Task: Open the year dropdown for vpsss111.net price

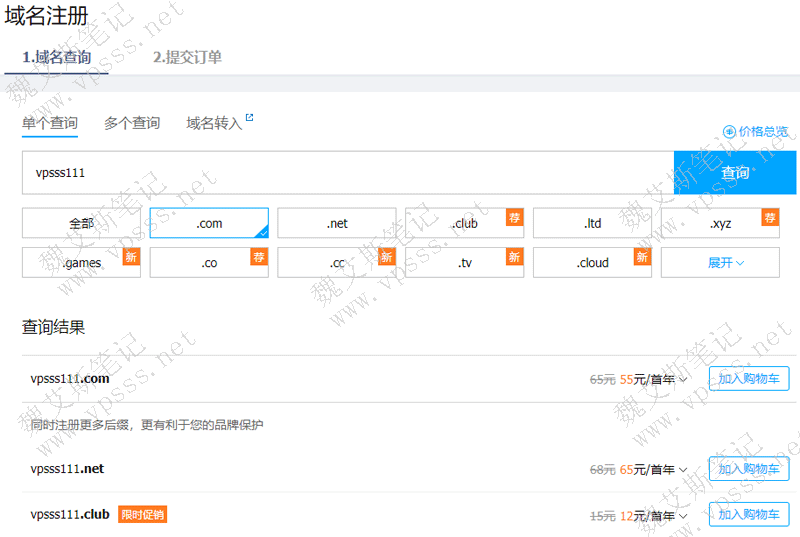Action: point(683,469)
